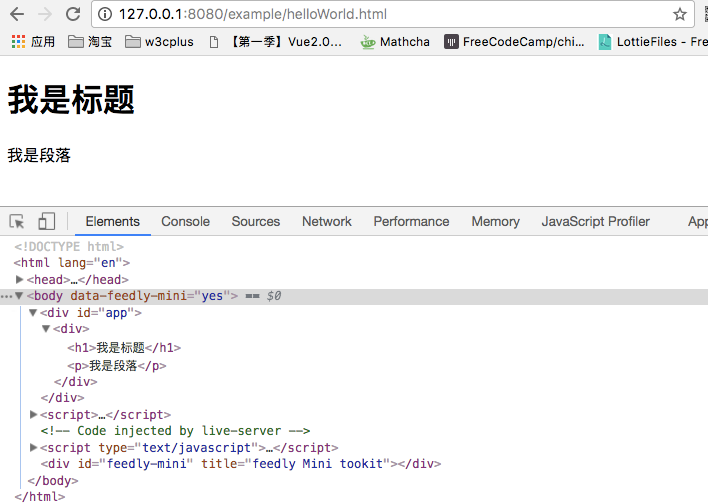Screen dimensions: 708x504
Task: Open the 【第一季】Vue2.0 bookmark
Action: click(276, 42)
